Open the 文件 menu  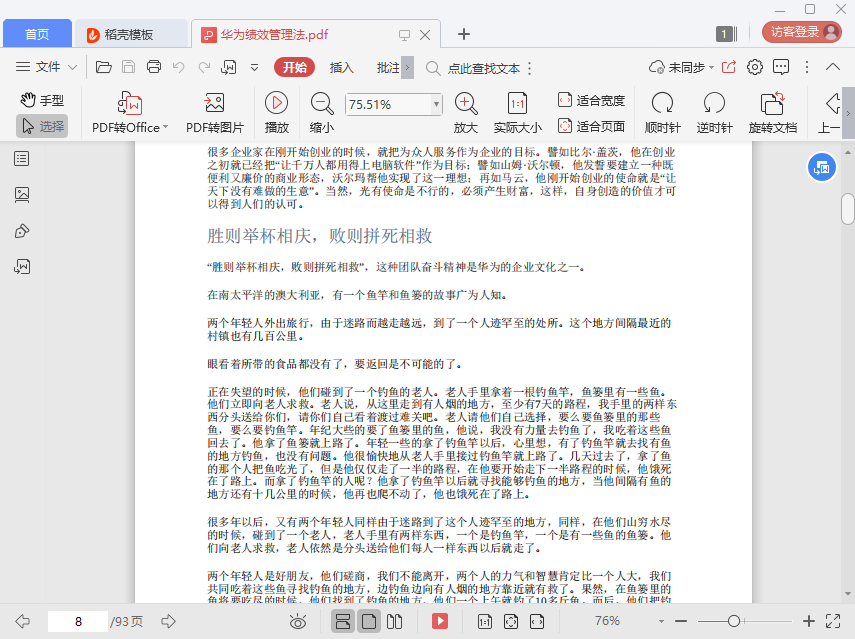pyautogui.click(x=38, y=67)
